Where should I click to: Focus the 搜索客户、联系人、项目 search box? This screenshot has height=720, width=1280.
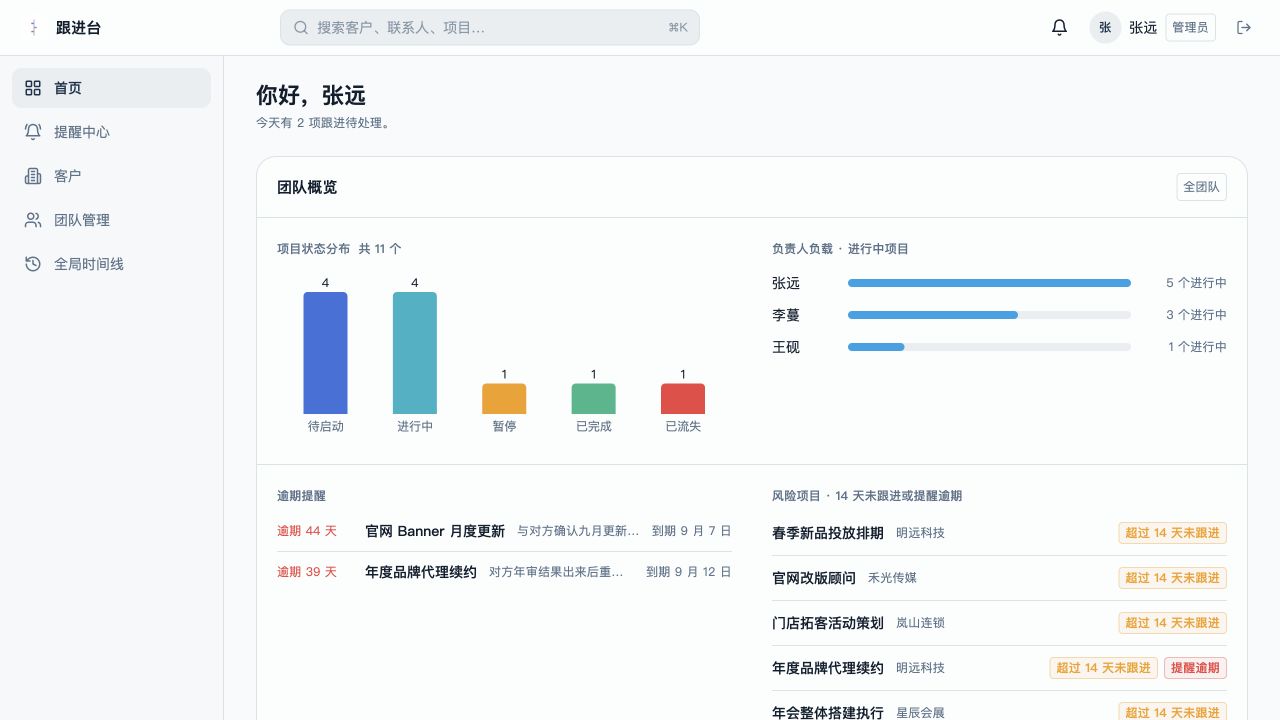pos(490,28)
